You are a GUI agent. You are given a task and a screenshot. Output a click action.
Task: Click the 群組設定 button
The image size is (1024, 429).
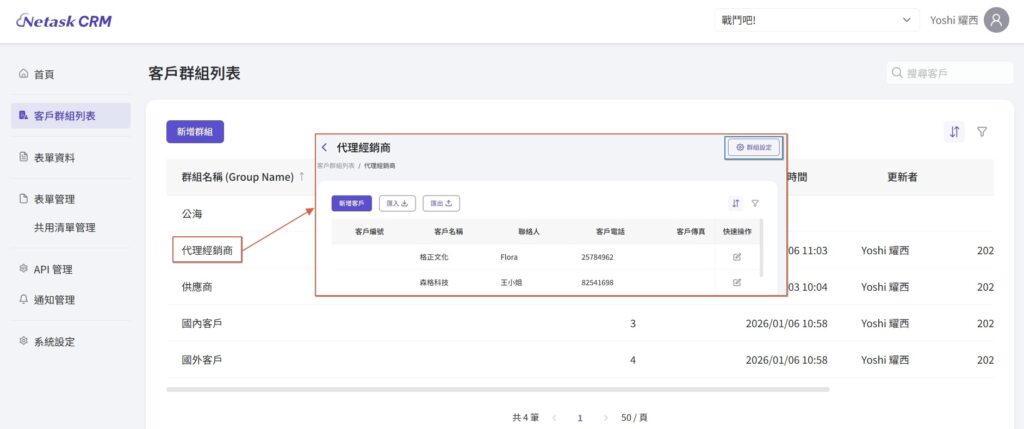754,147
